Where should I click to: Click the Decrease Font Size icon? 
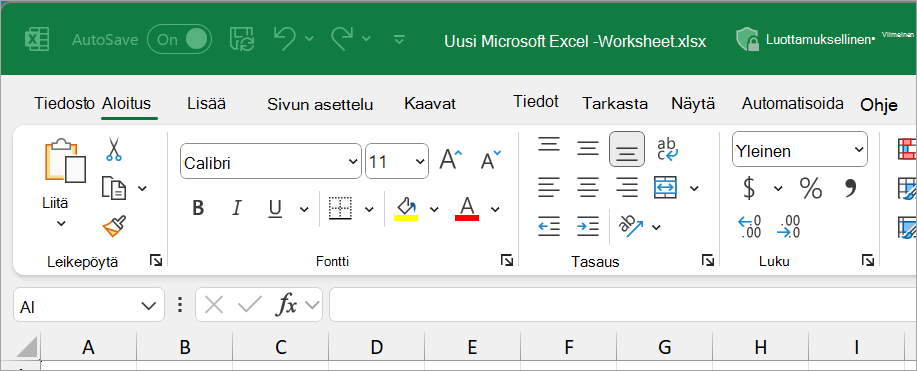[490, 160]
